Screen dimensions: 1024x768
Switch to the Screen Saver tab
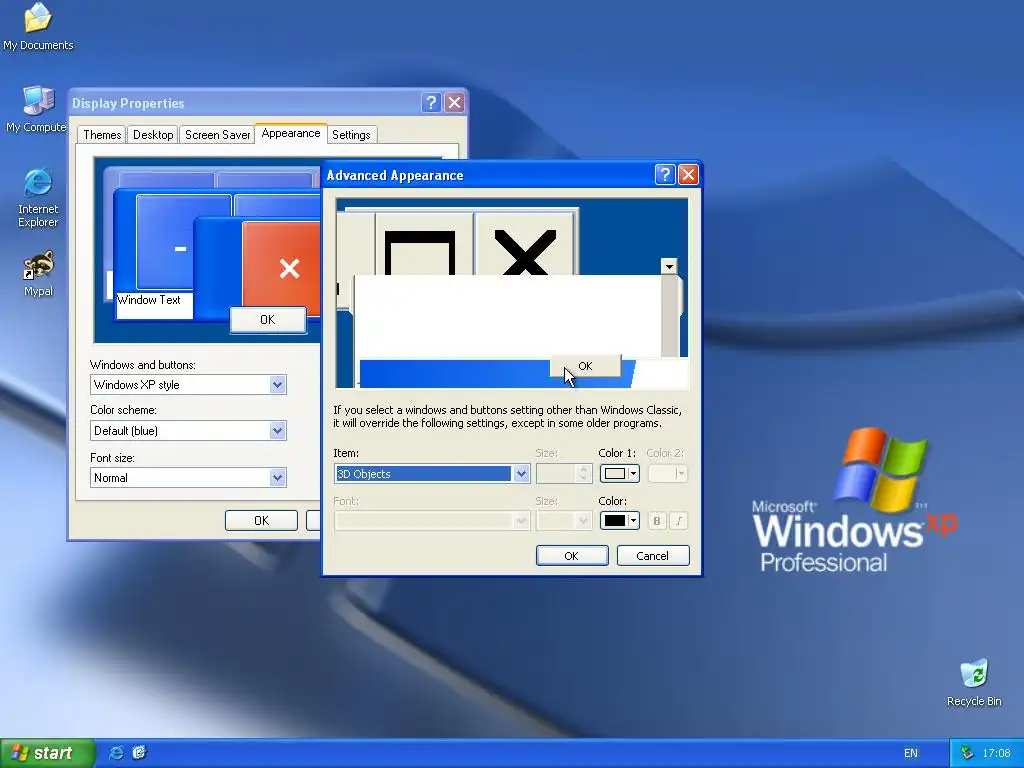coord(217,135)
